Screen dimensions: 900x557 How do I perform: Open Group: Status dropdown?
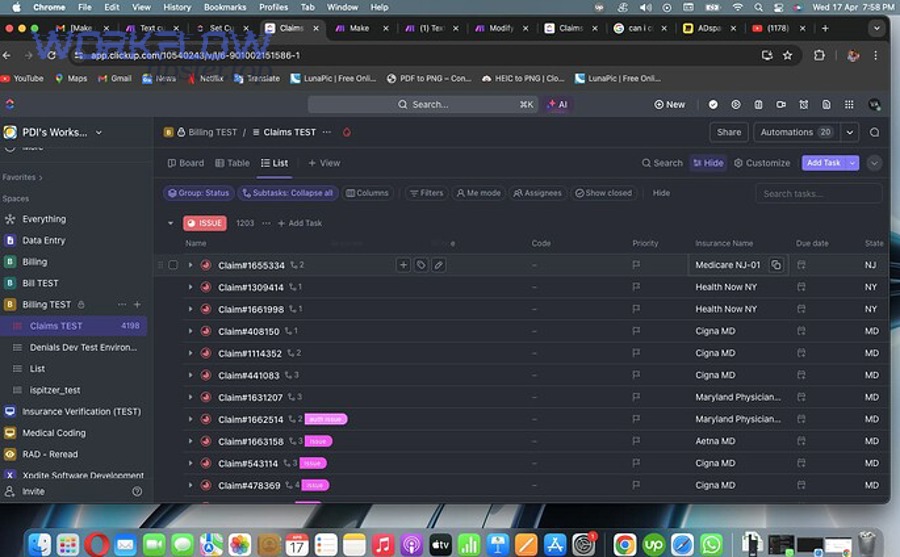tap(198, 193)
